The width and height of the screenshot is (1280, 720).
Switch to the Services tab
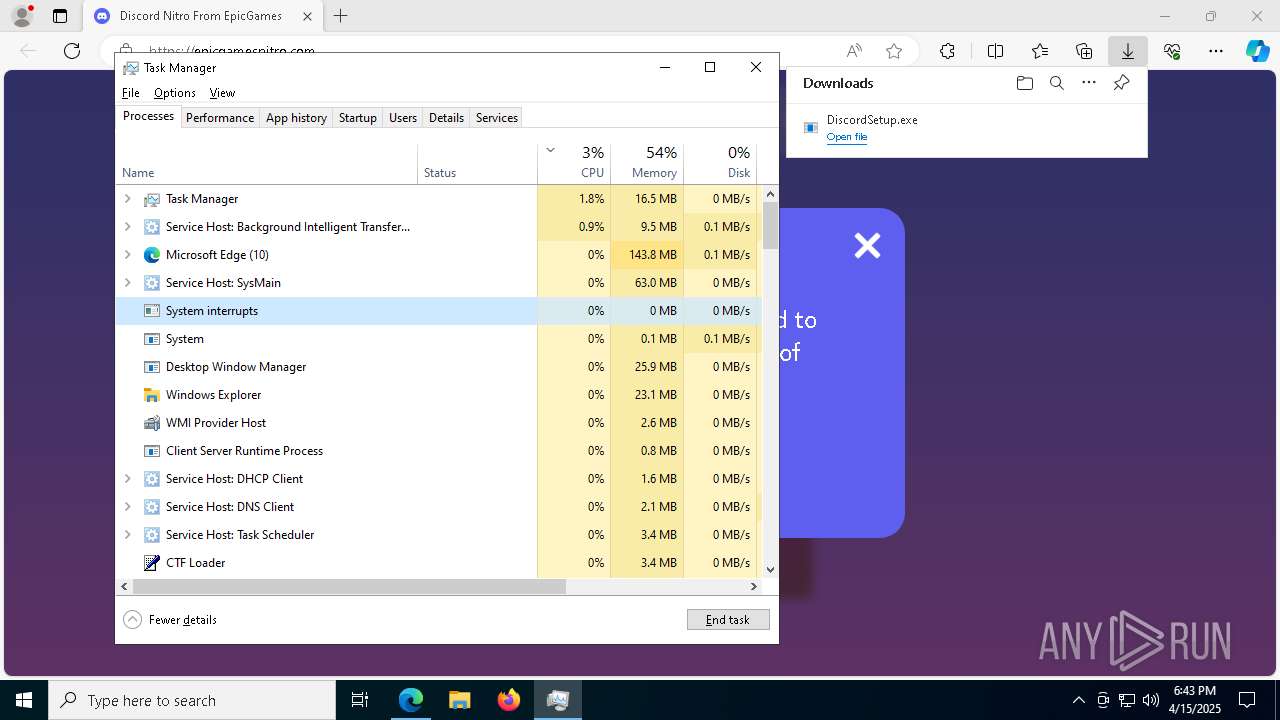(497, 118)
